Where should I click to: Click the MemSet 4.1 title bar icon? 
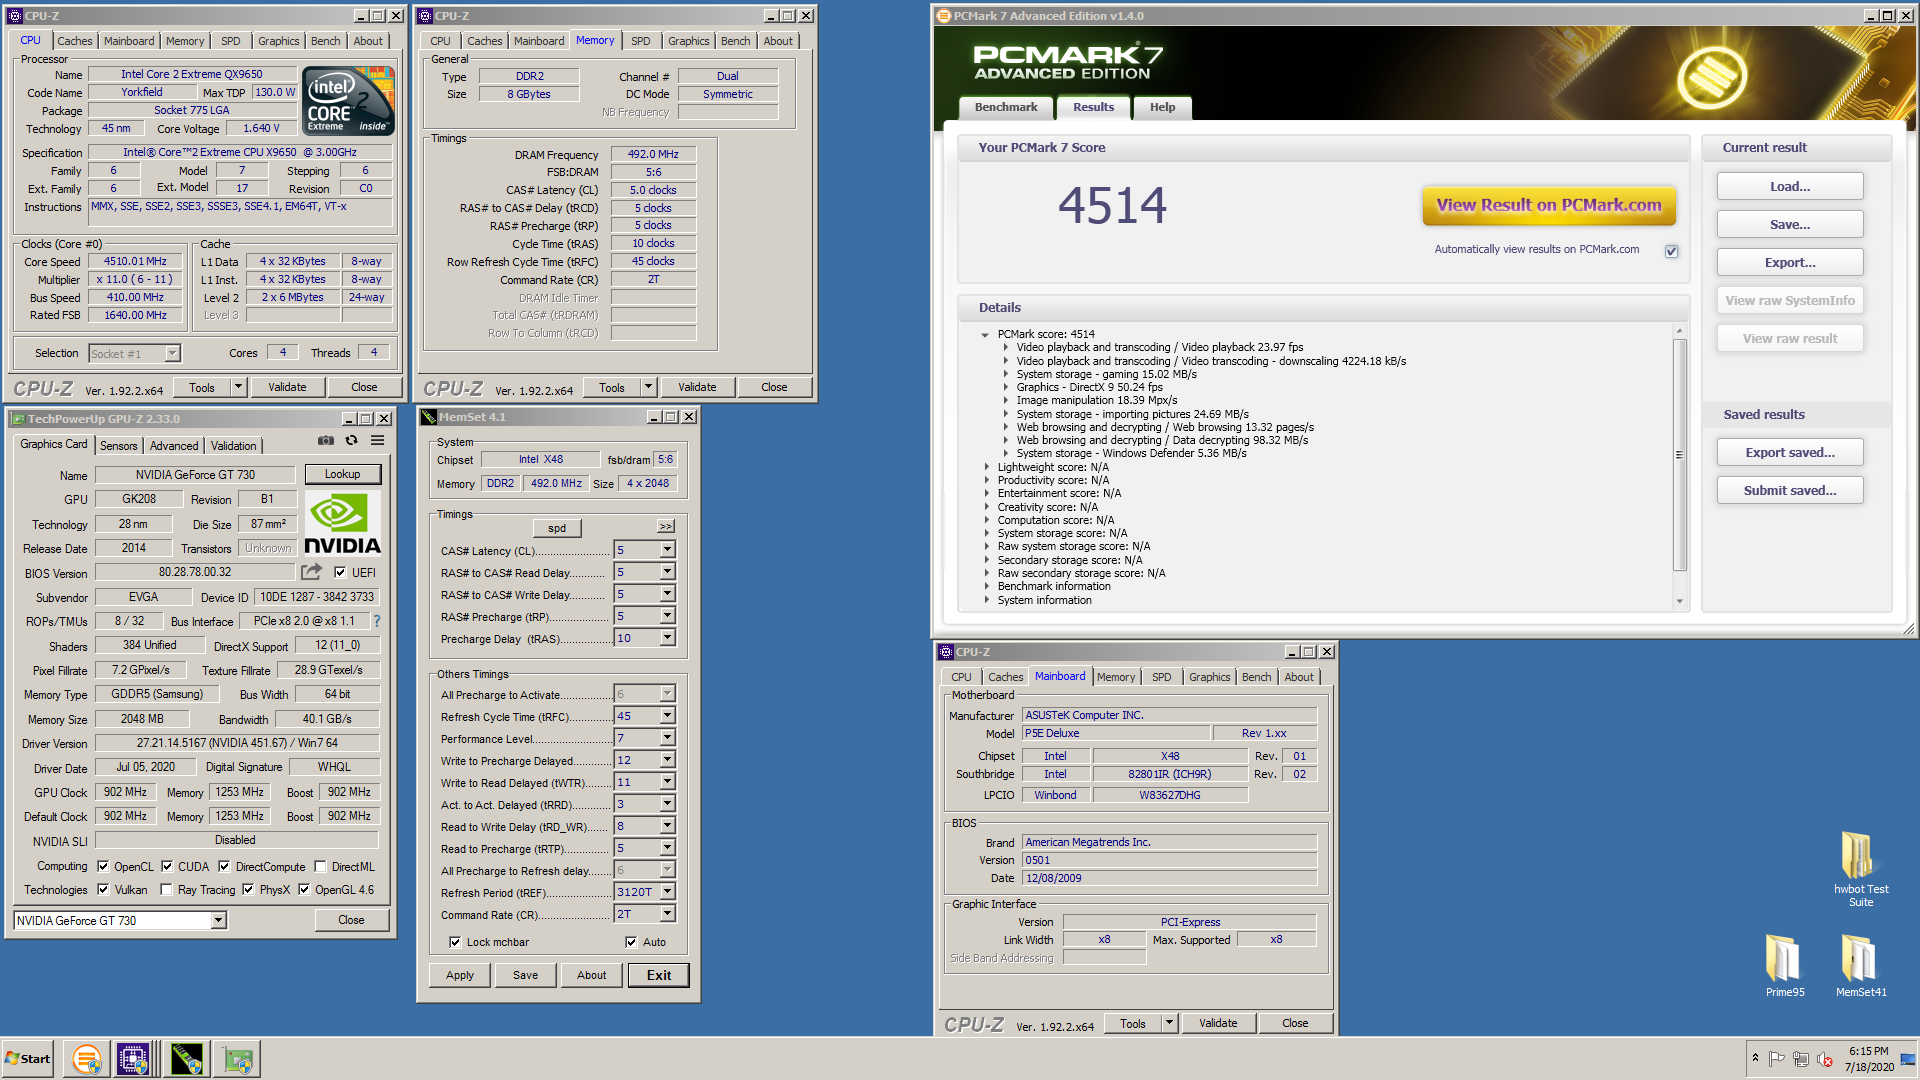click(x=429, y=417)
